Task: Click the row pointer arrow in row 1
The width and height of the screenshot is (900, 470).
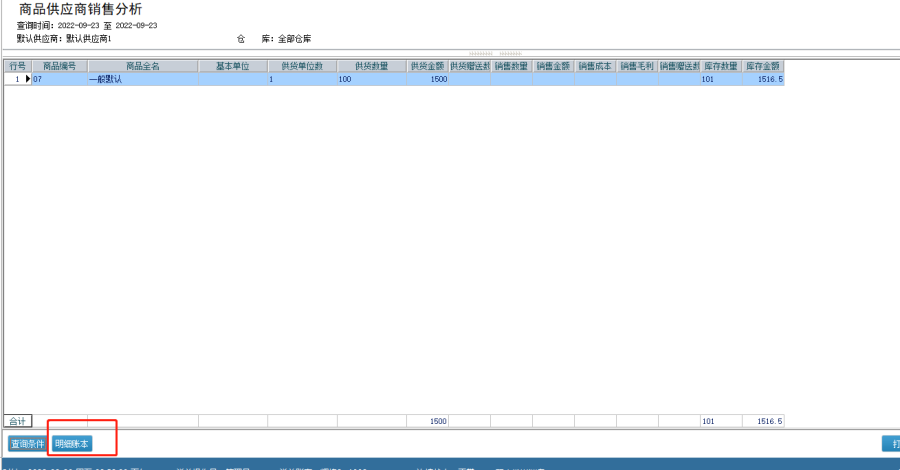Action: (x=28, y=78)
